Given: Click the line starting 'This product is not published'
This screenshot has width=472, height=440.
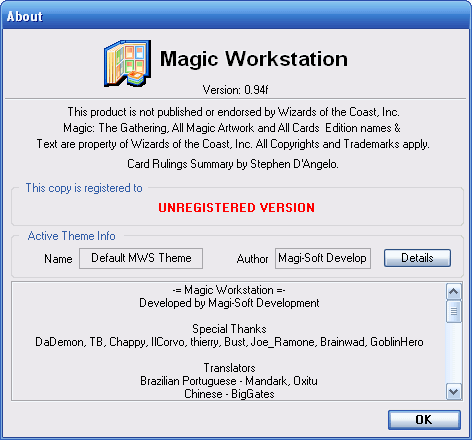Looking at the screenshot, I should (x=233, y=112).
